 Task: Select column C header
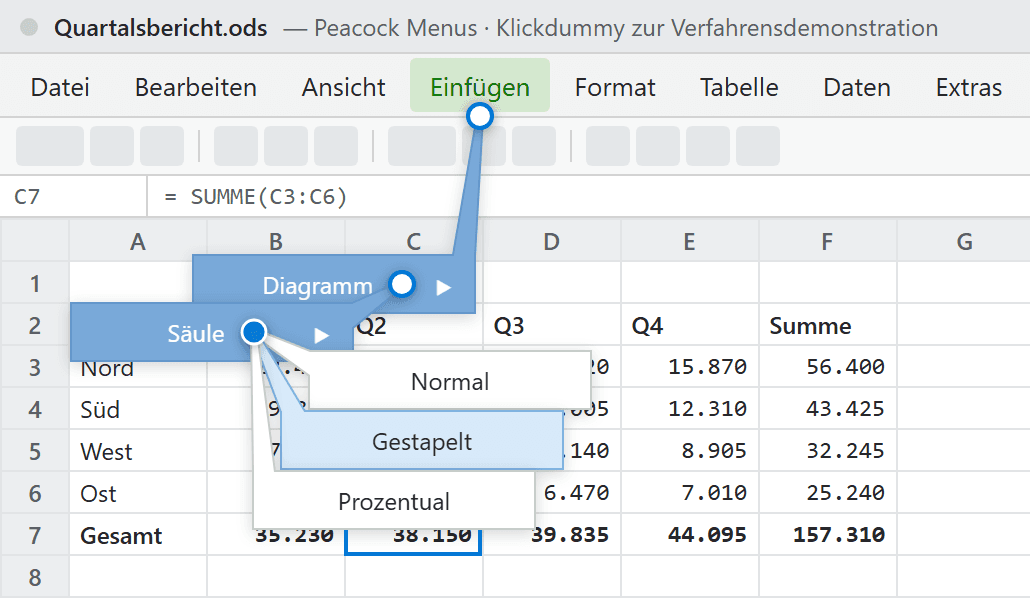(x=414, y=241)
